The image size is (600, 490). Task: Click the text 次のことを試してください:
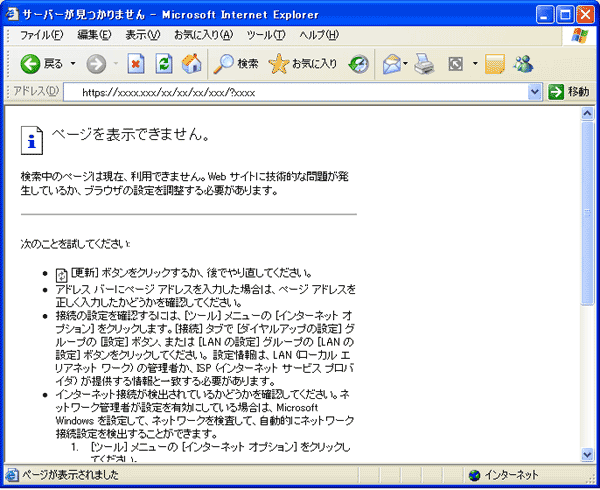click(75, 244)
